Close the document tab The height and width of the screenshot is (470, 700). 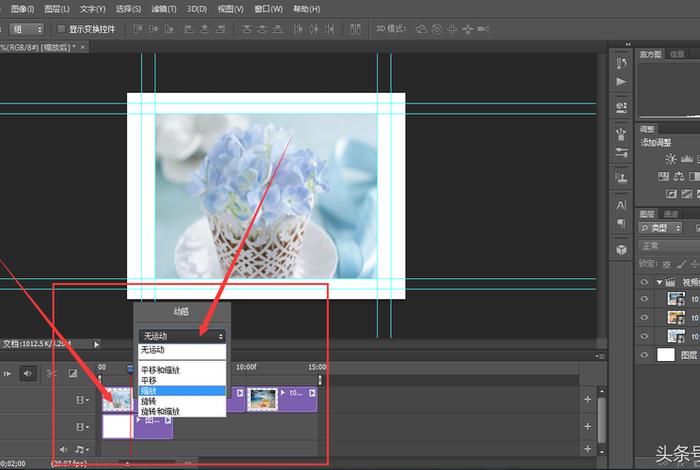(x=83, y=47)
